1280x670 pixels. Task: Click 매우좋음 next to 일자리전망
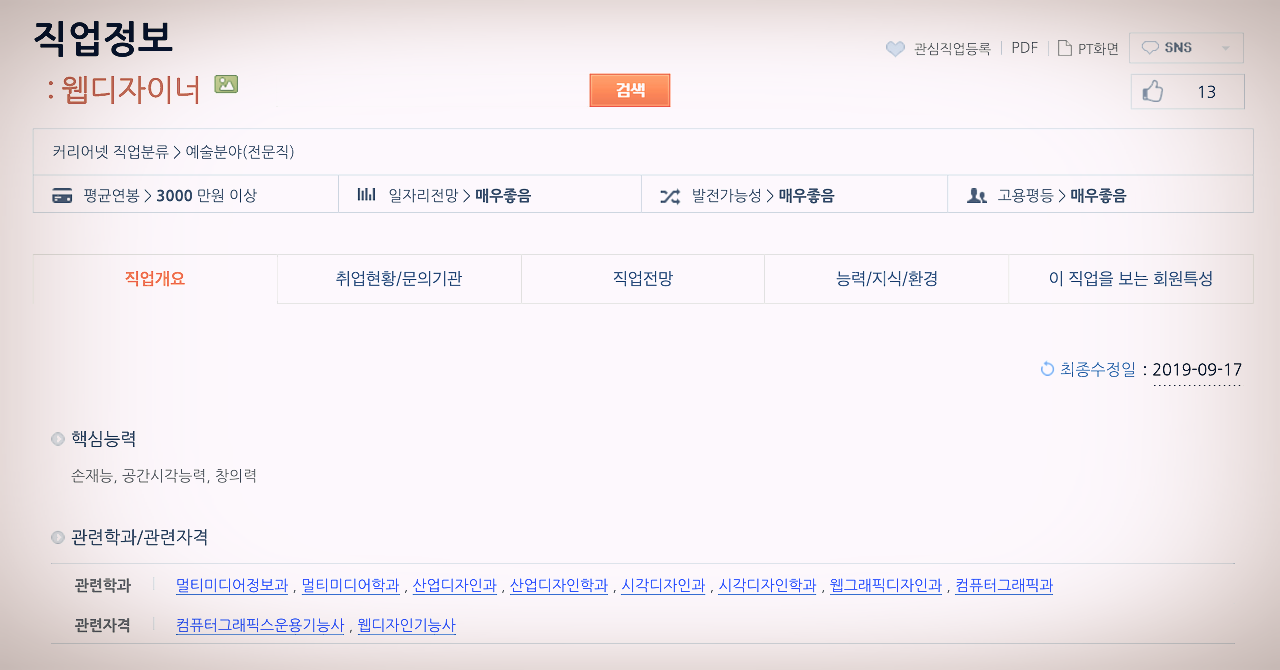[503, 196]
